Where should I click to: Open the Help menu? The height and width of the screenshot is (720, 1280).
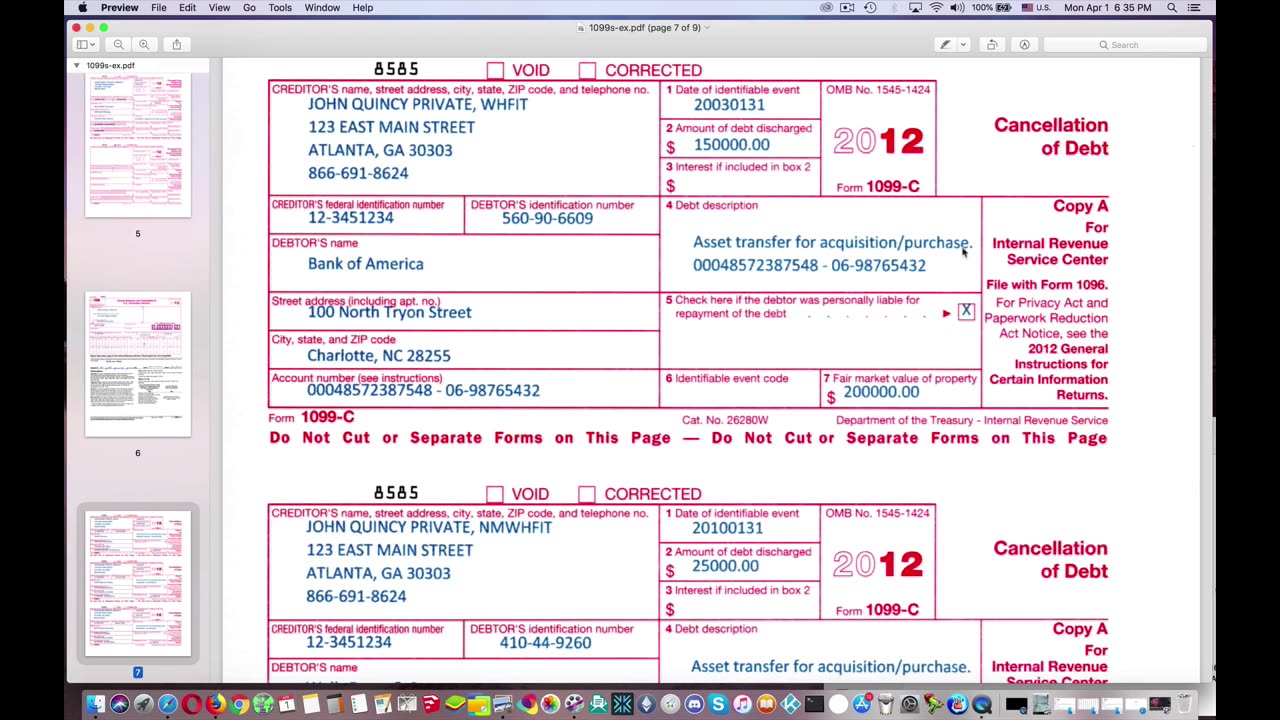pos(363,8)
